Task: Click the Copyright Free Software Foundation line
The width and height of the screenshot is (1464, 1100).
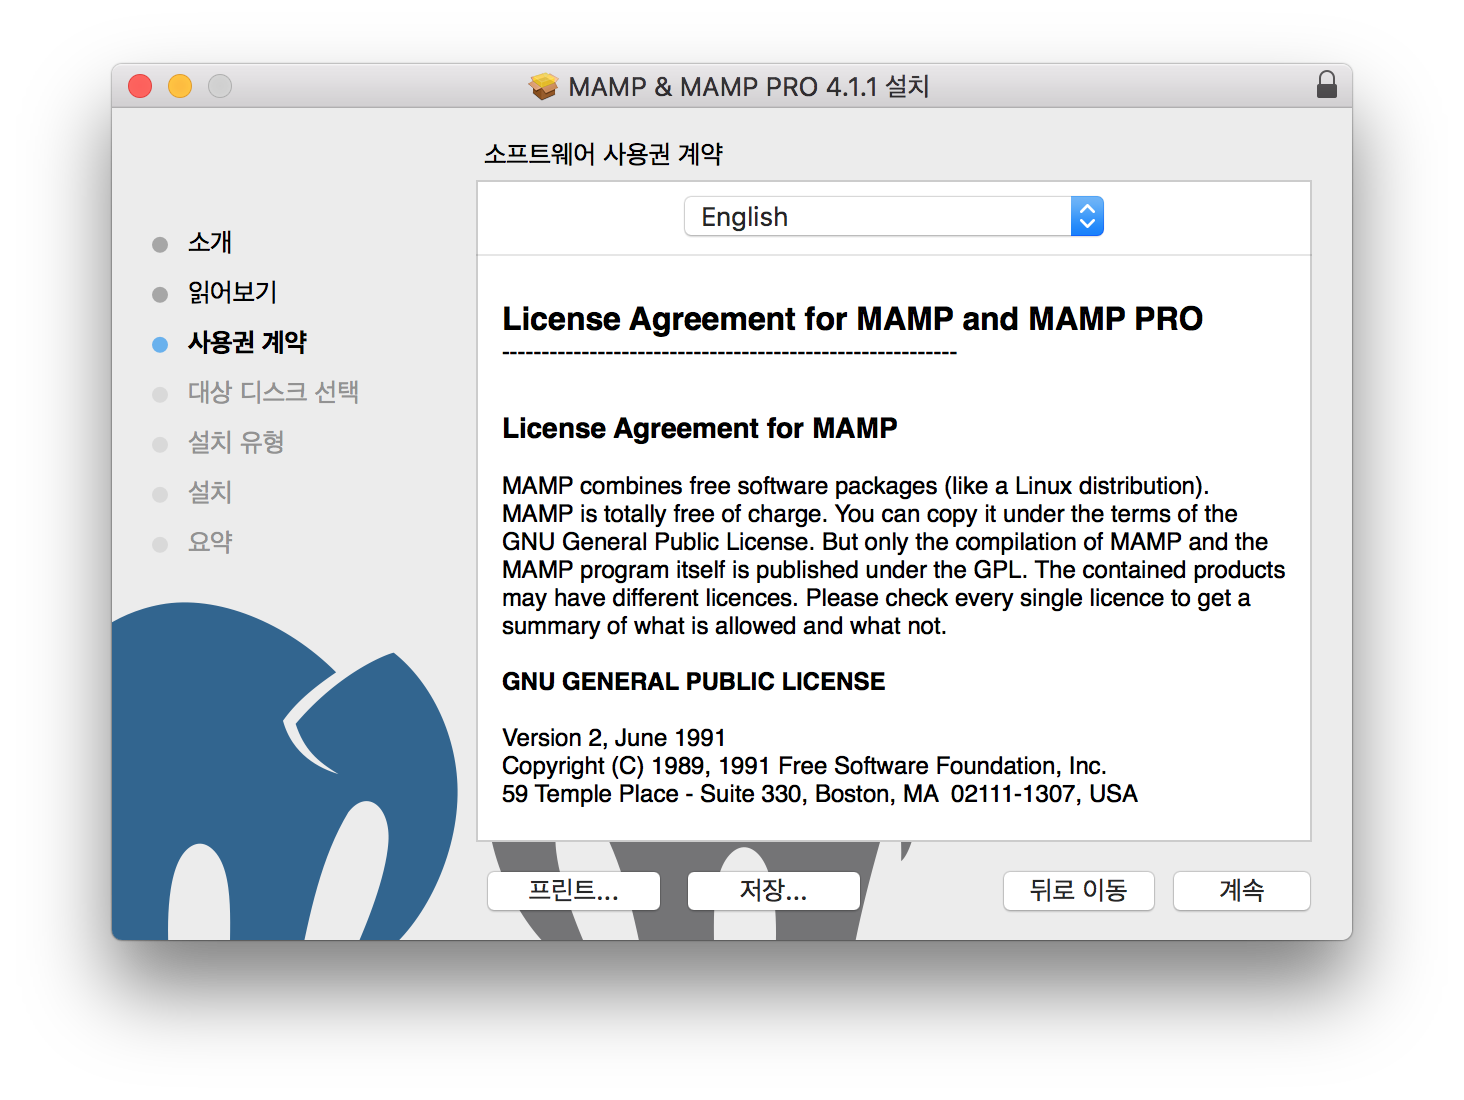Action: (x=804, y=766)
